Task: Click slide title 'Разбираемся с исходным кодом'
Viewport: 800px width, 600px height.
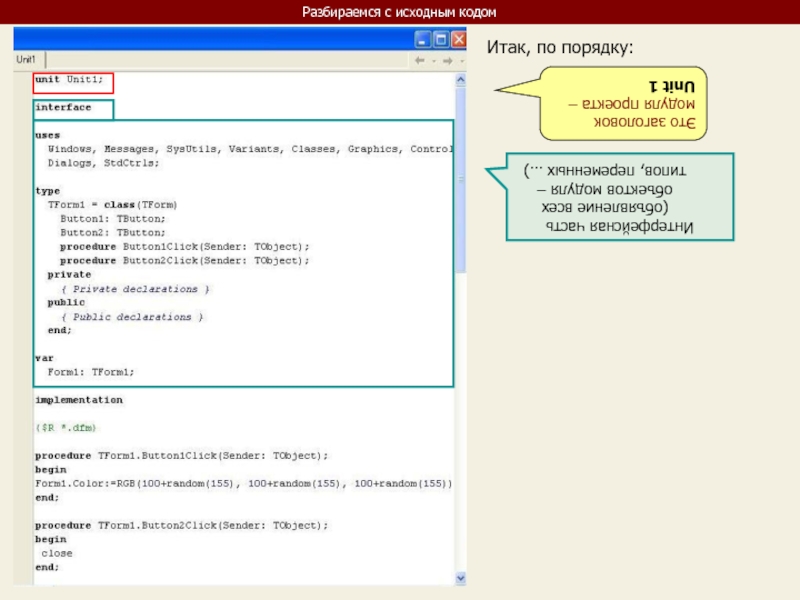Action: [x=399, y=12]
